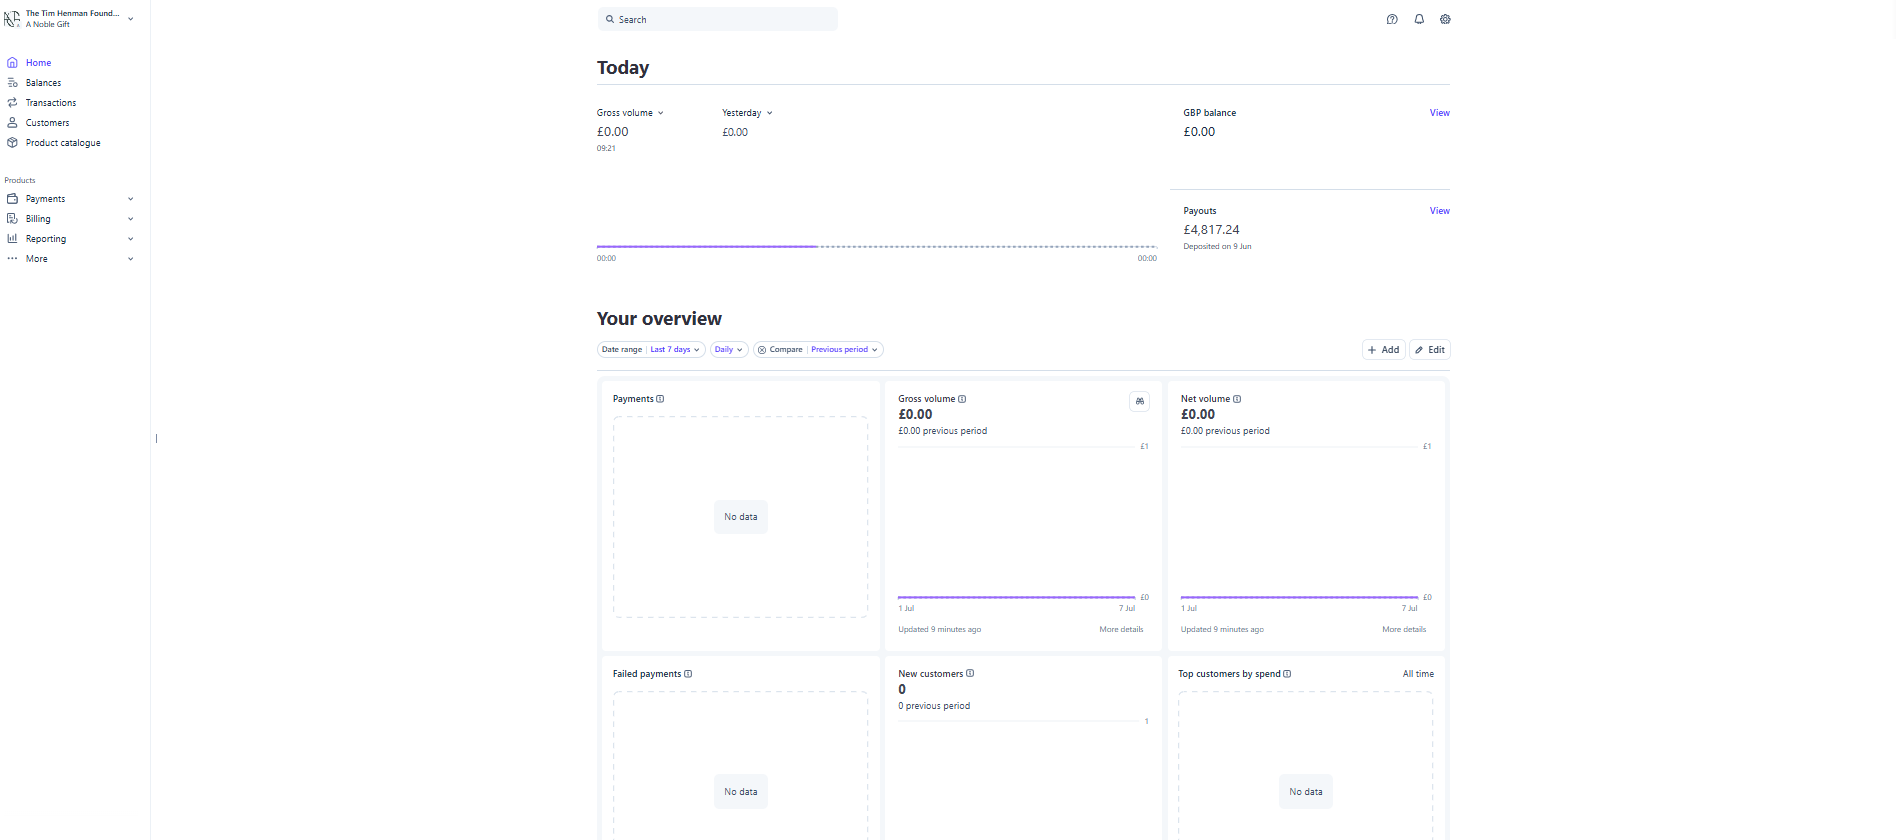The image size is (1896, 840).
Task: Expand the More sidebar section
Action: tap(131, 259)
